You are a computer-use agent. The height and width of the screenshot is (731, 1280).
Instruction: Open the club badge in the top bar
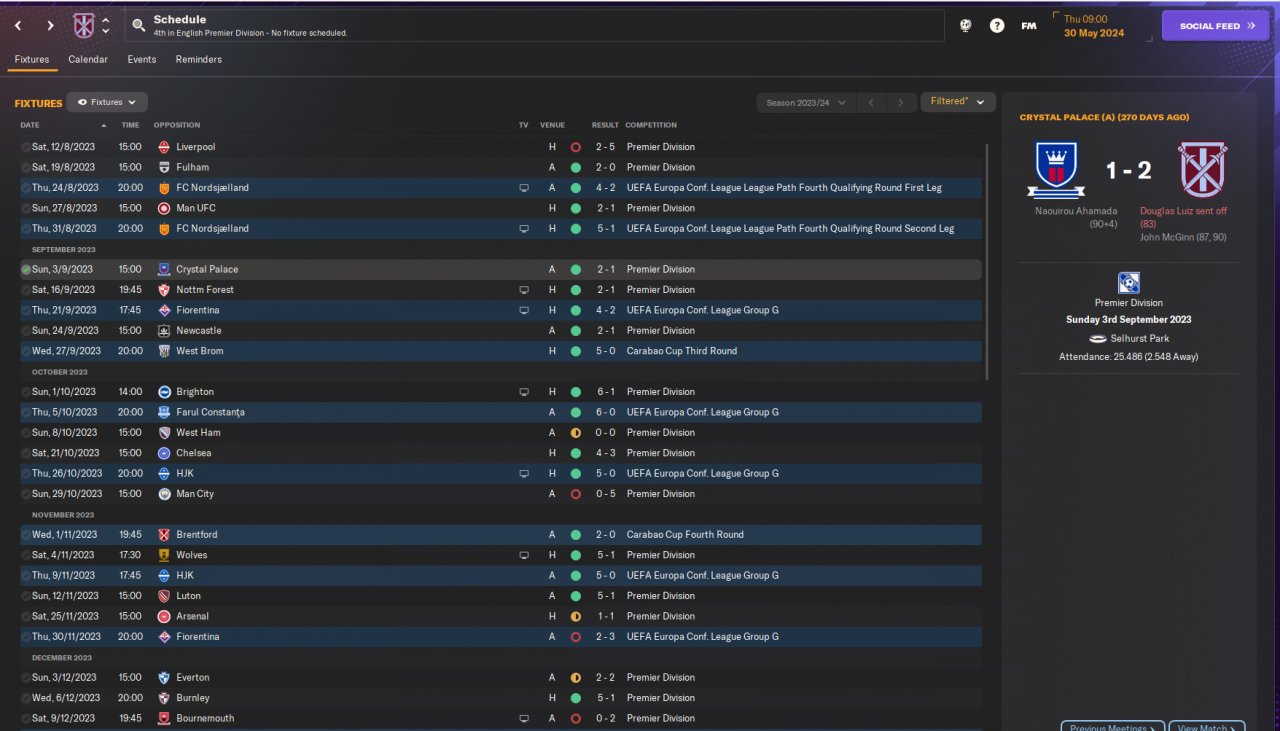tap(84, 26)
